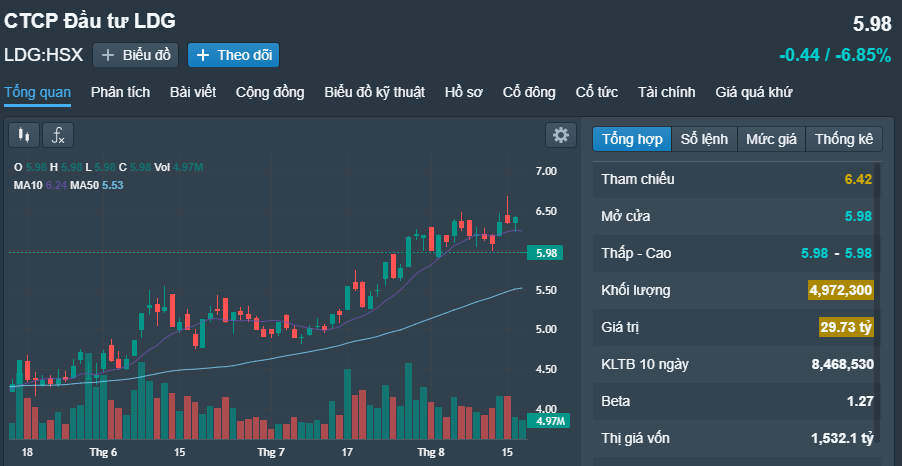Viewport: 902px width, 466px height.
Task: Select the Thống kê panel tab
Action: tap(844, 139)
